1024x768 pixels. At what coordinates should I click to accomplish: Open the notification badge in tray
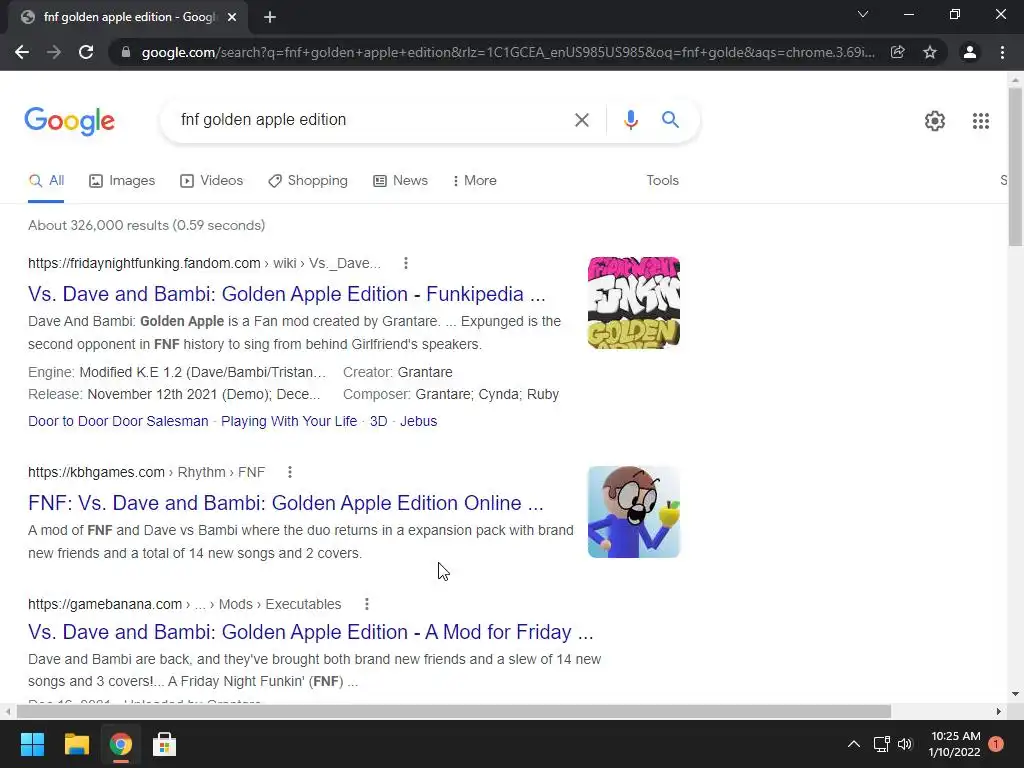coord(996,744)
